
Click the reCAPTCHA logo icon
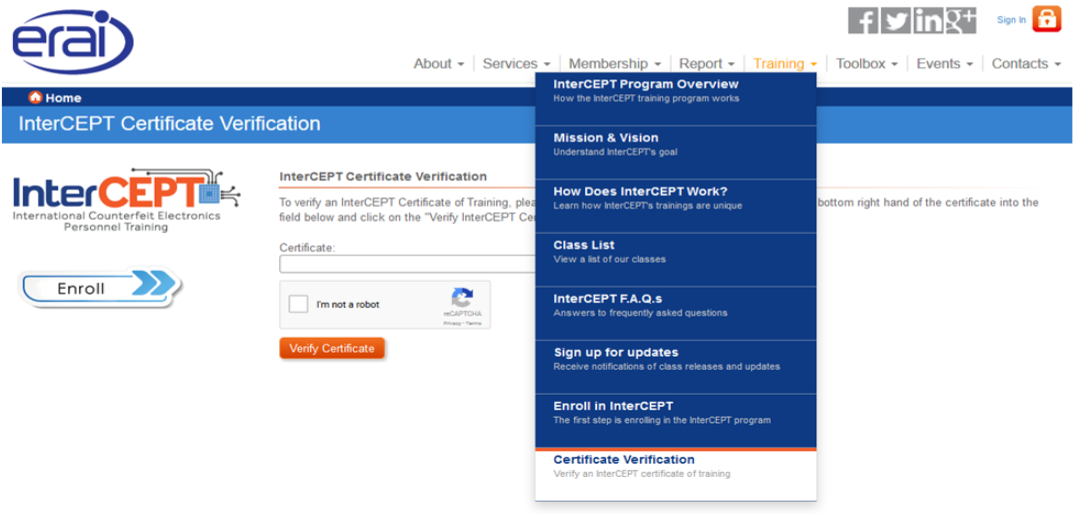click(462, 297)
